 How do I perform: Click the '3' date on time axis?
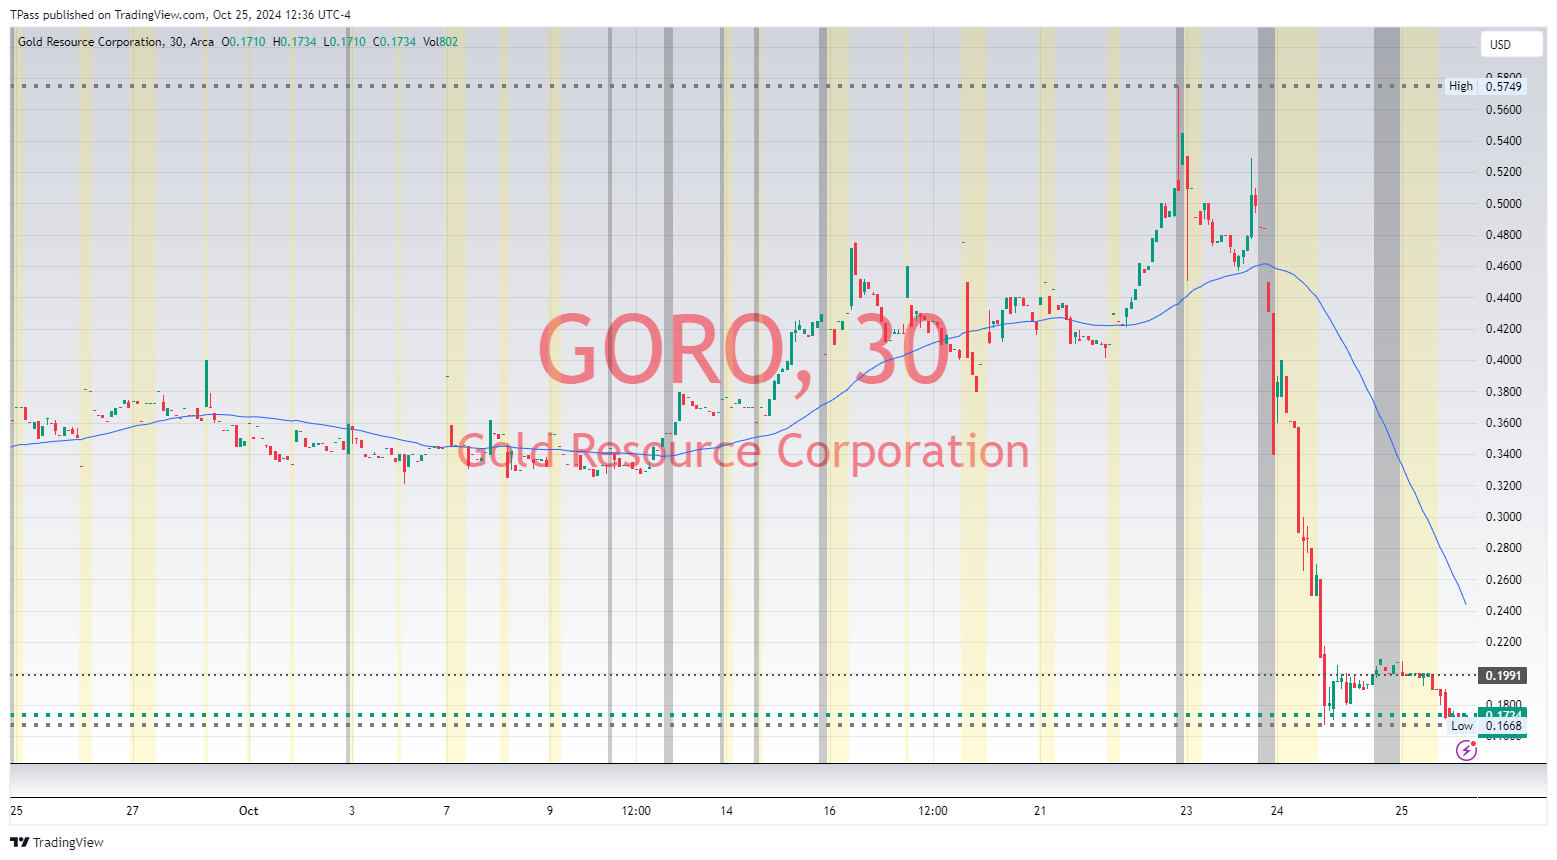click(x=351, y=811)
